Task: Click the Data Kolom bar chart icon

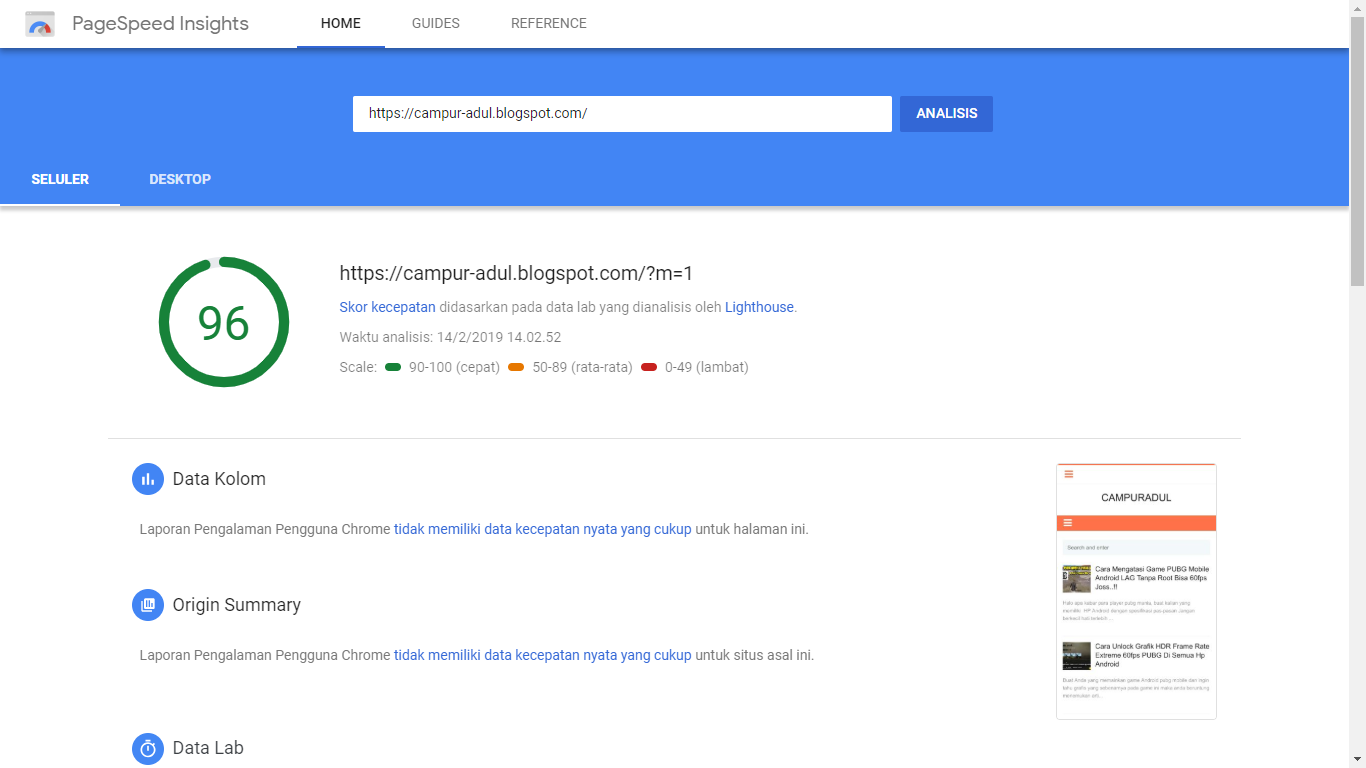Action: click(148, 479)
